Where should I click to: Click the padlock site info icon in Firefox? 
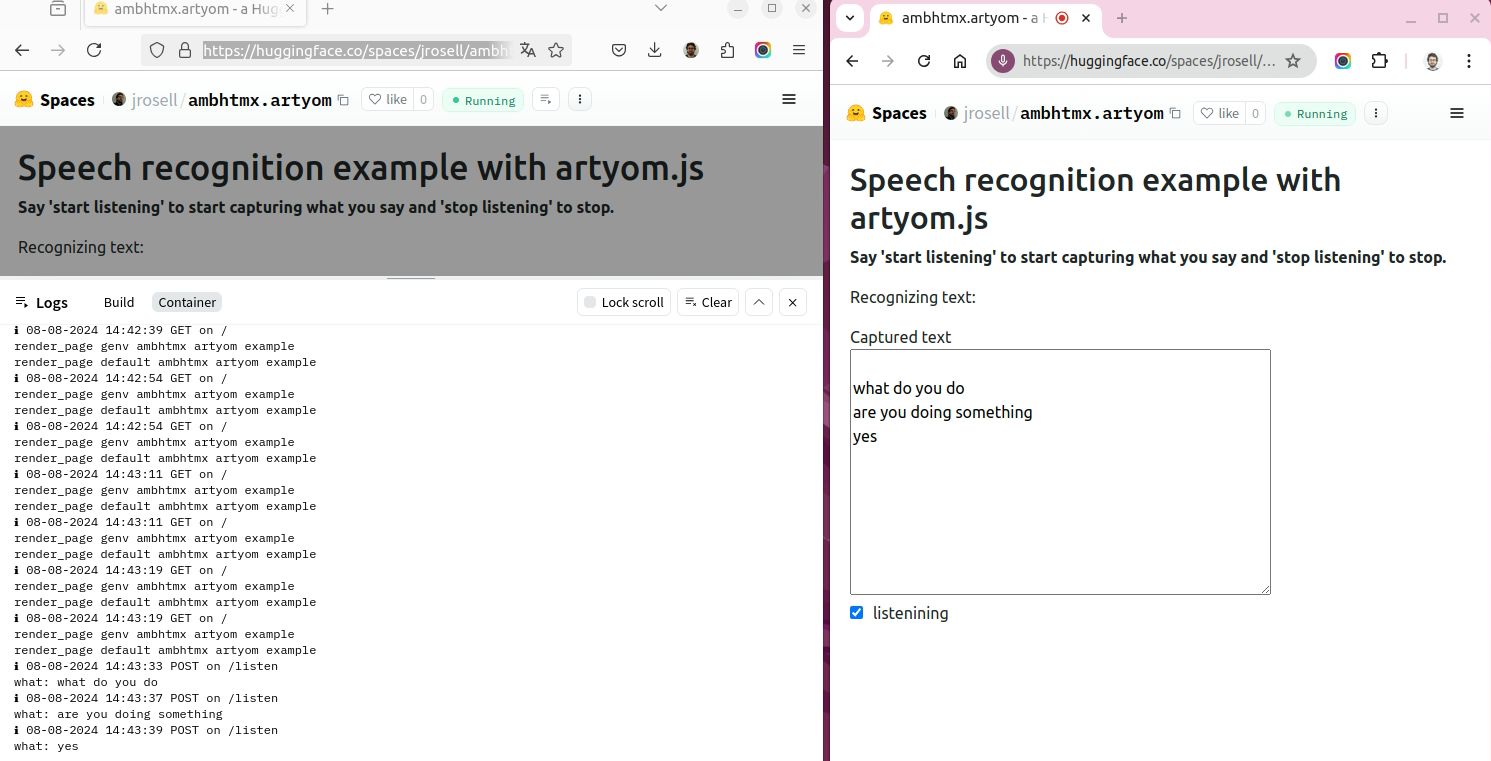[184, 50]
